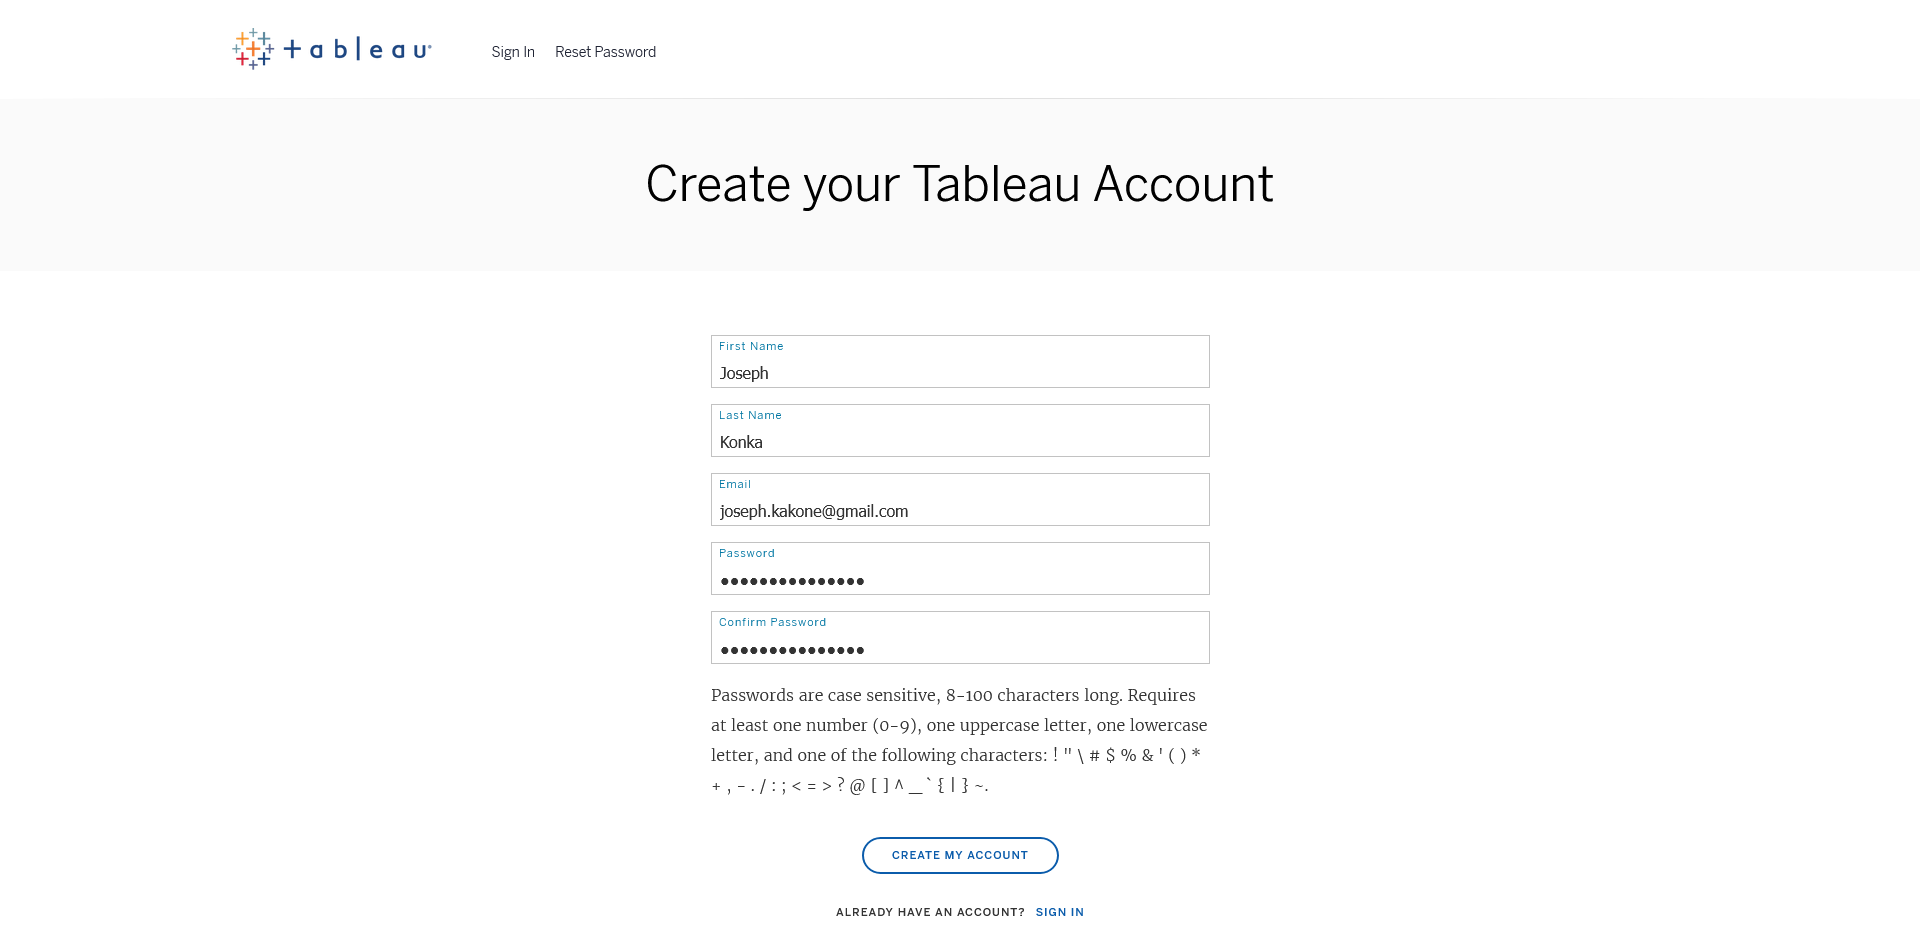This screenshot has width=1920, height=947.
Task: Focus the Email input field
Action: [960, 500]
